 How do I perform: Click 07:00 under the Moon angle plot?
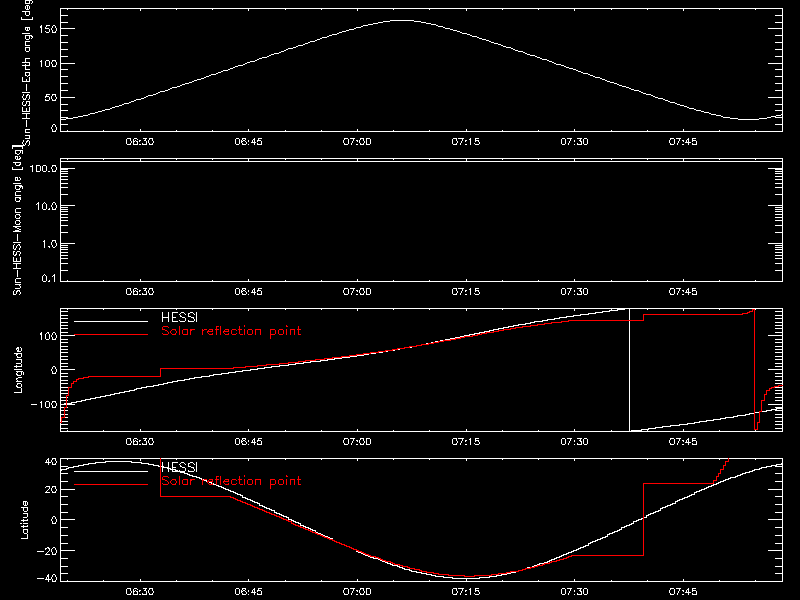click(357, 291)
